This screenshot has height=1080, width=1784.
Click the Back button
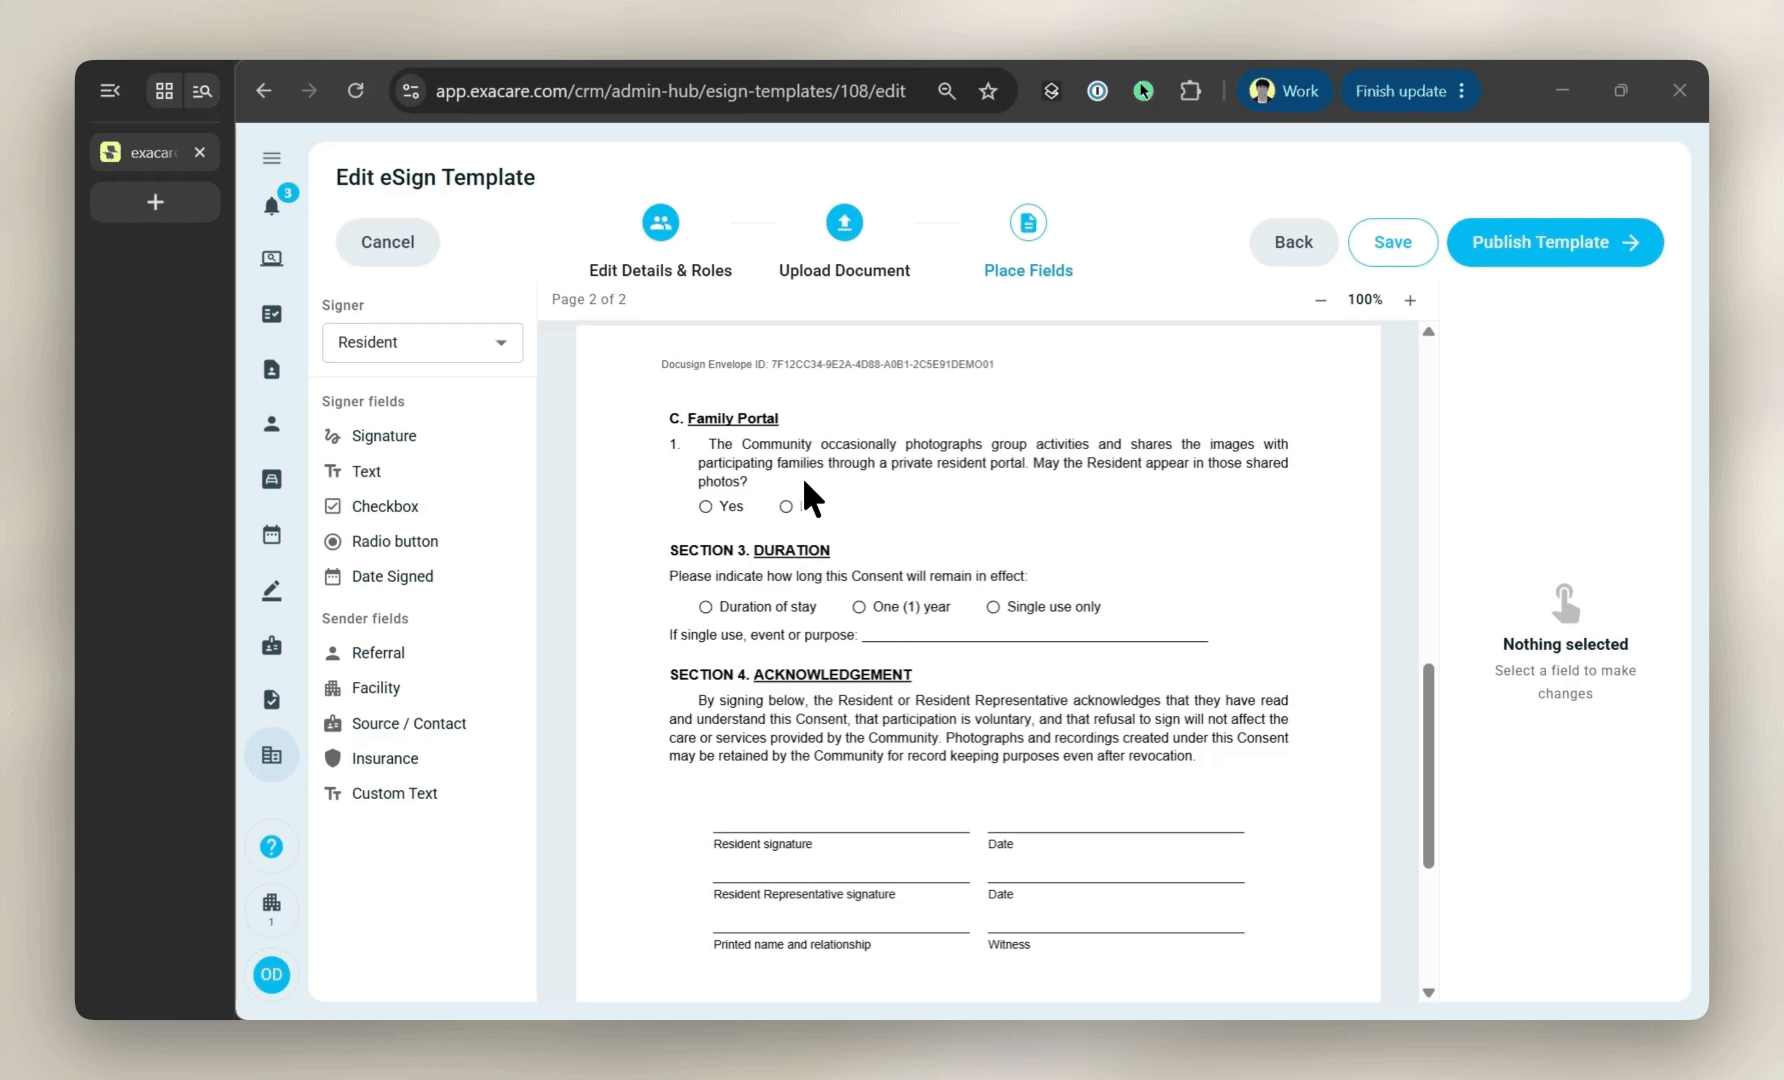point(1293,242)
